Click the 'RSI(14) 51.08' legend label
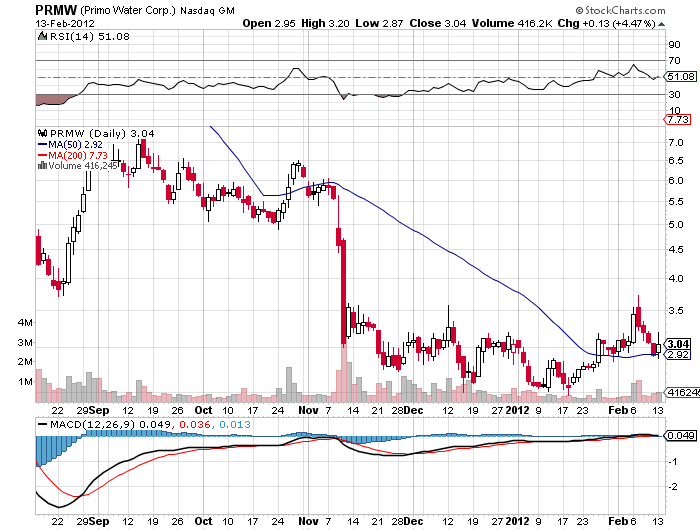 89,36
